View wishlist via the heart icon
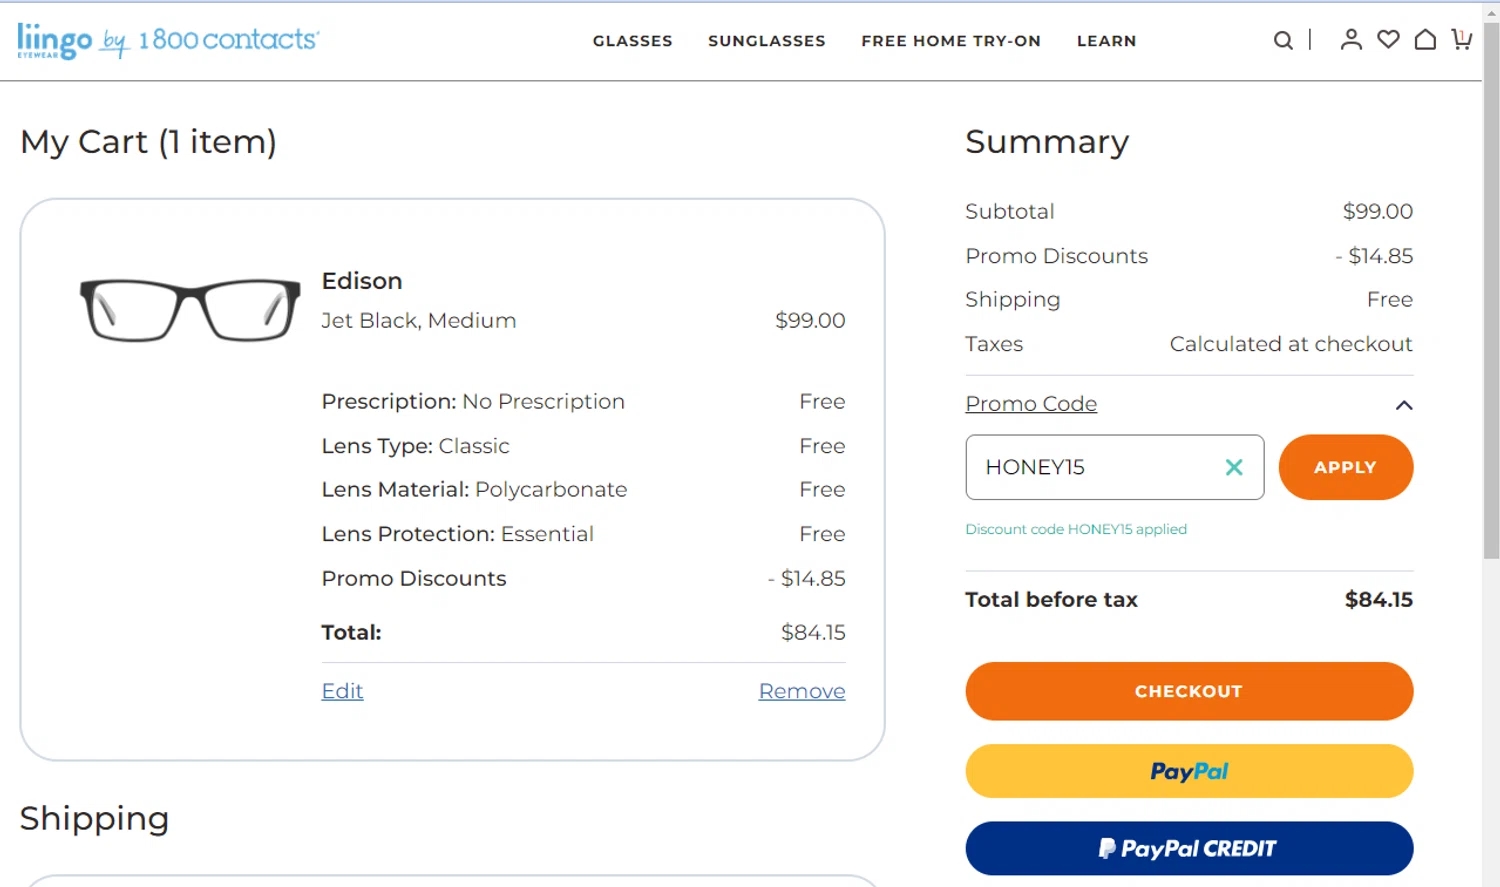The width and height of the screenshot is (1500, 887). tap(1388, 40)
